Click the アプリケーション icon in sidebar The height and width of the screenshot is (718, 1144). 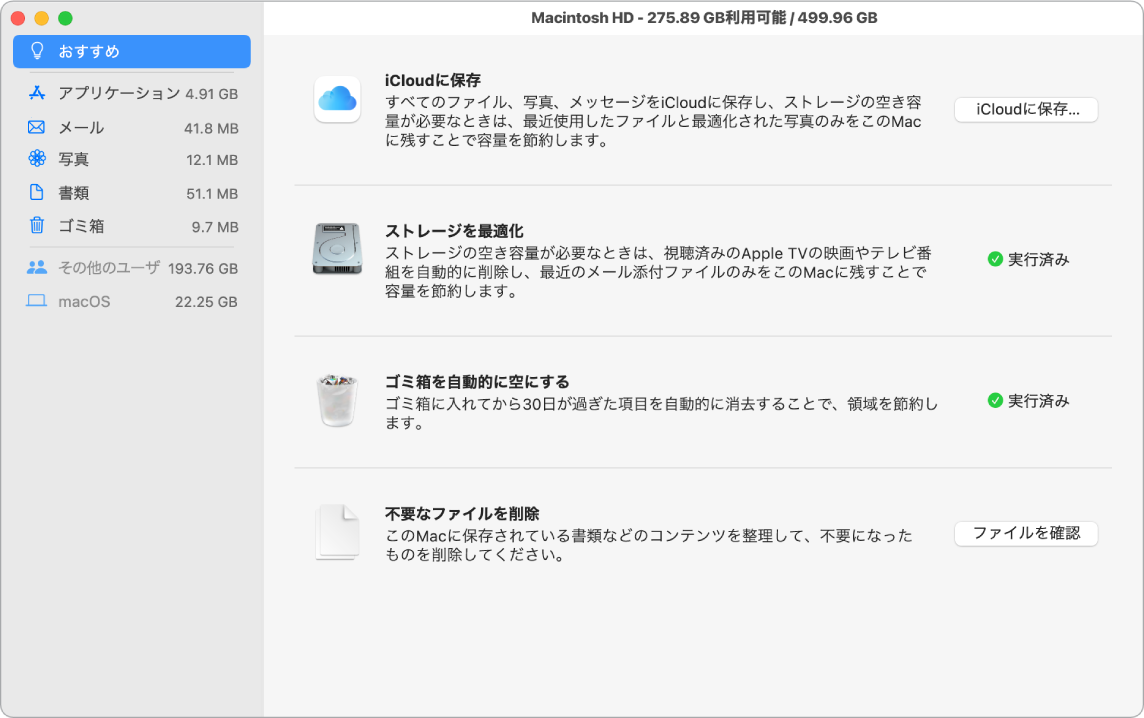[x=39, y=94]
